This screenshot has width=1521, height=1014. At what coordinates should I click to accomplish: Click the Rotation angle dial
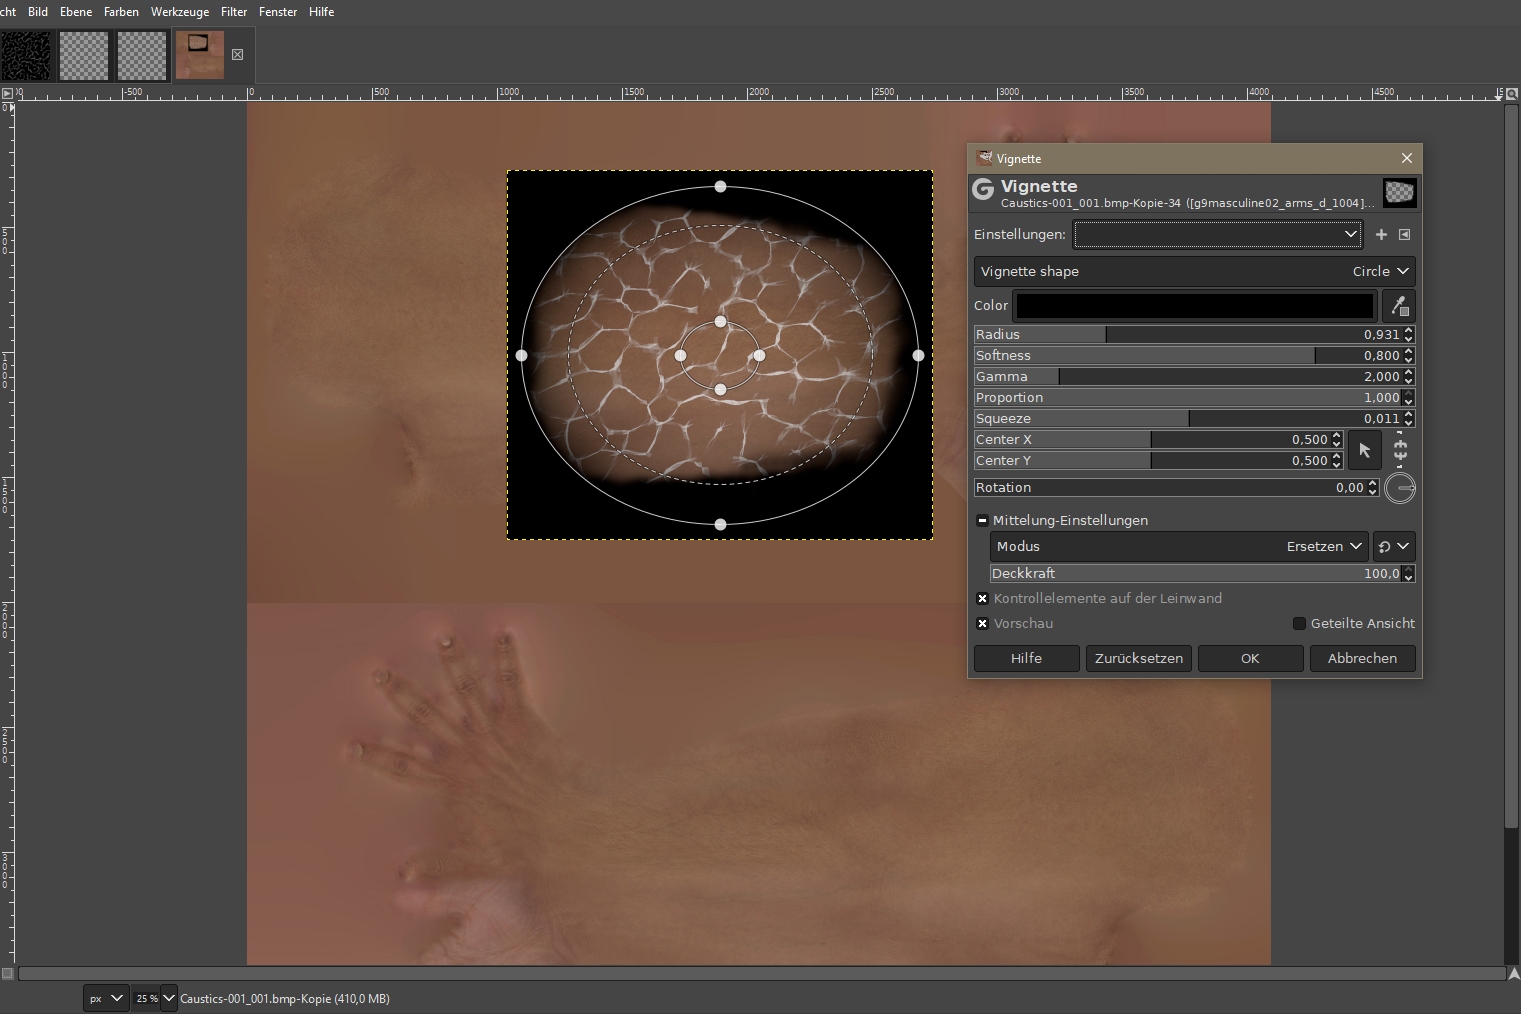point(1400,488)
